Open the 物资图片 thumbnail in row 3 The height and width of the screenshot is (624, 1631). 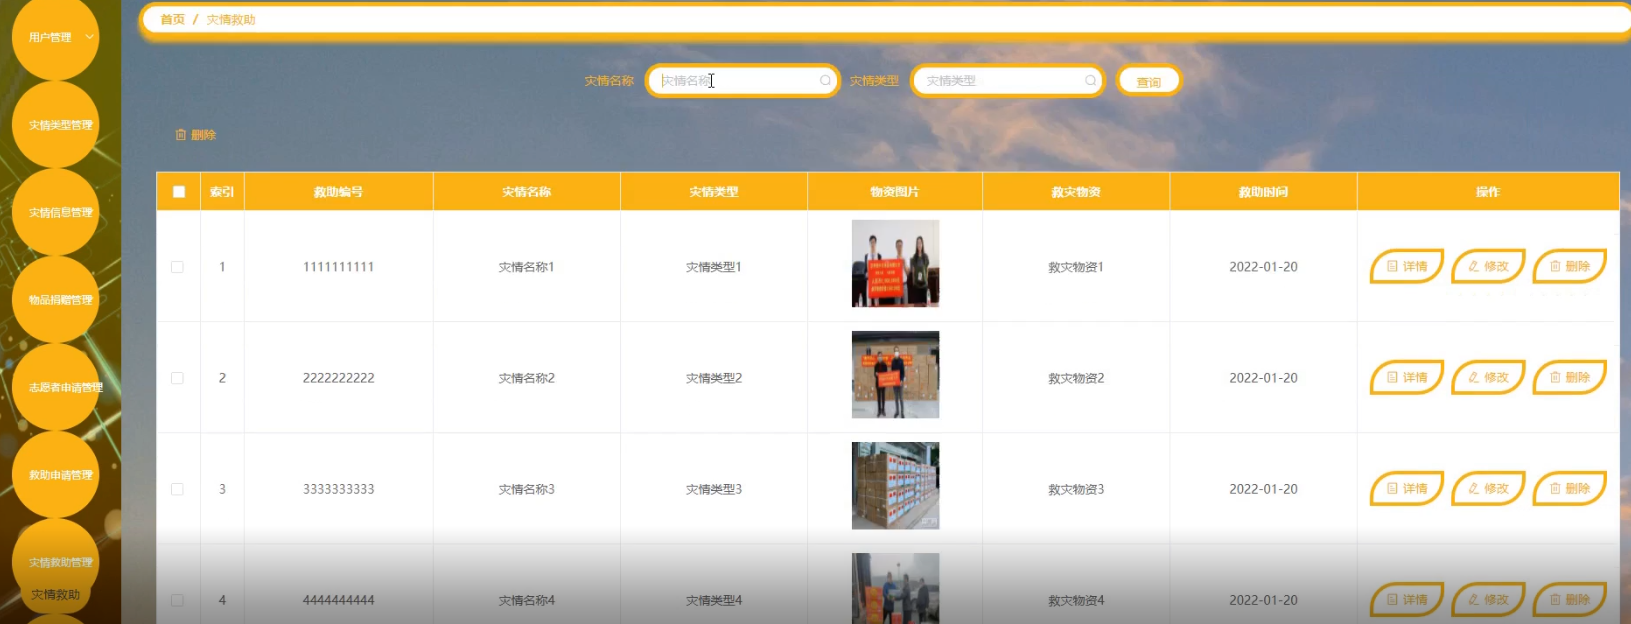click(895, 486)
